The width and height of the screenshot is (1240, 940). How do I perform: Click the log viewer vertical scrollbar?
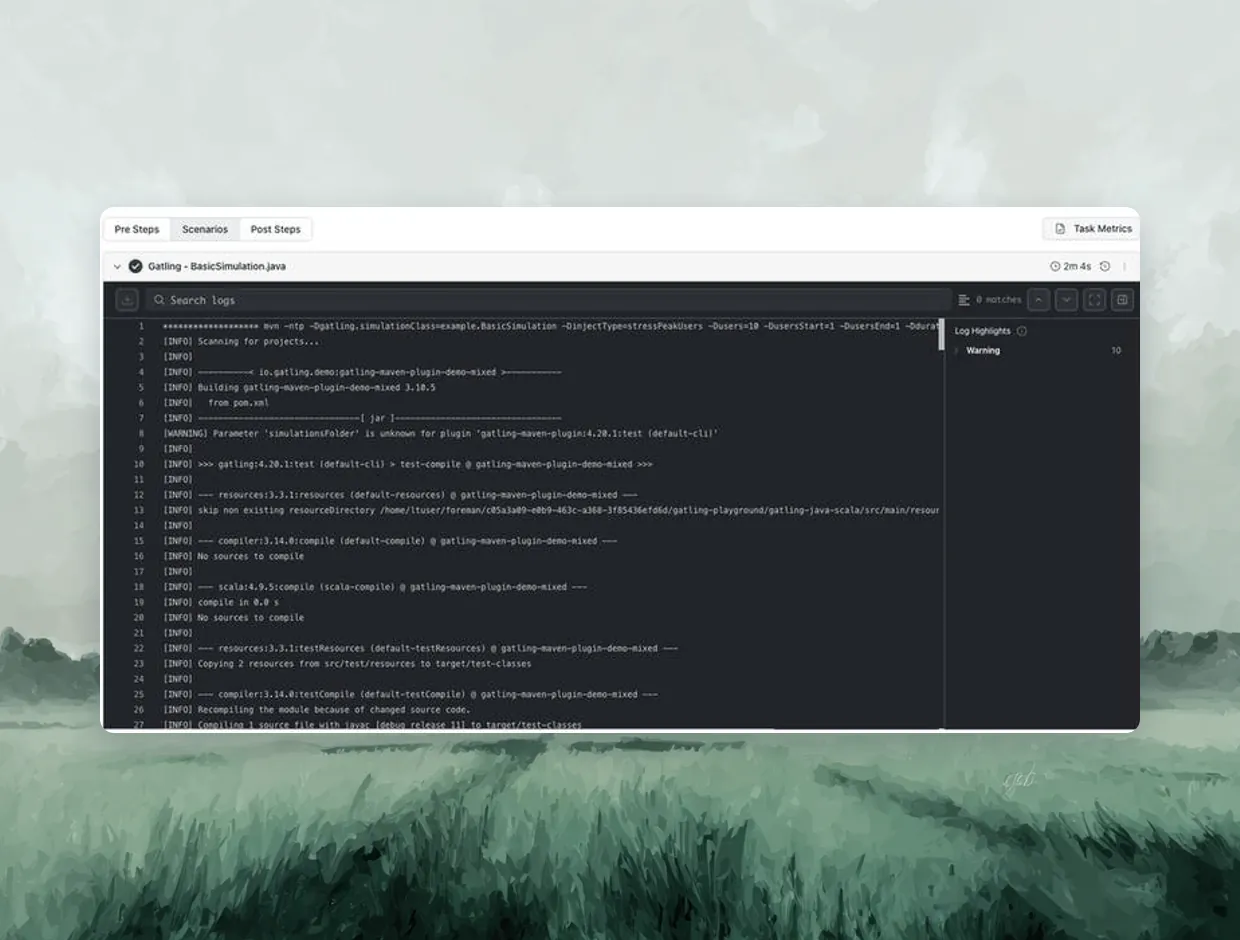click(x=941, y=335)
